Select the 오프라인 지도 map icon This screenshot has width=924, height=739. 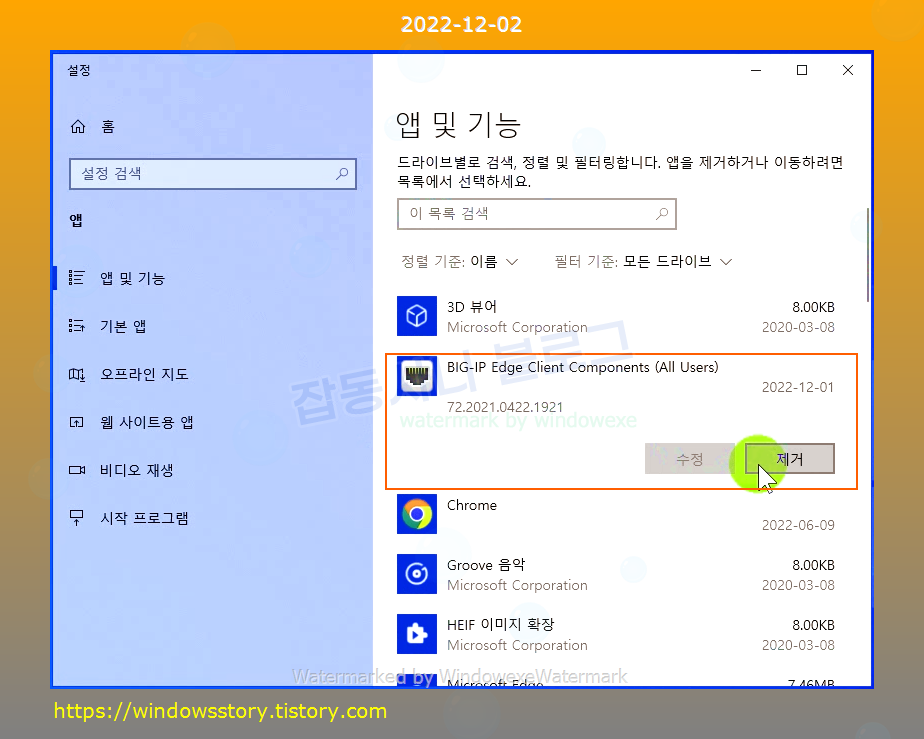pyautogui.click(x=77, y=374)
